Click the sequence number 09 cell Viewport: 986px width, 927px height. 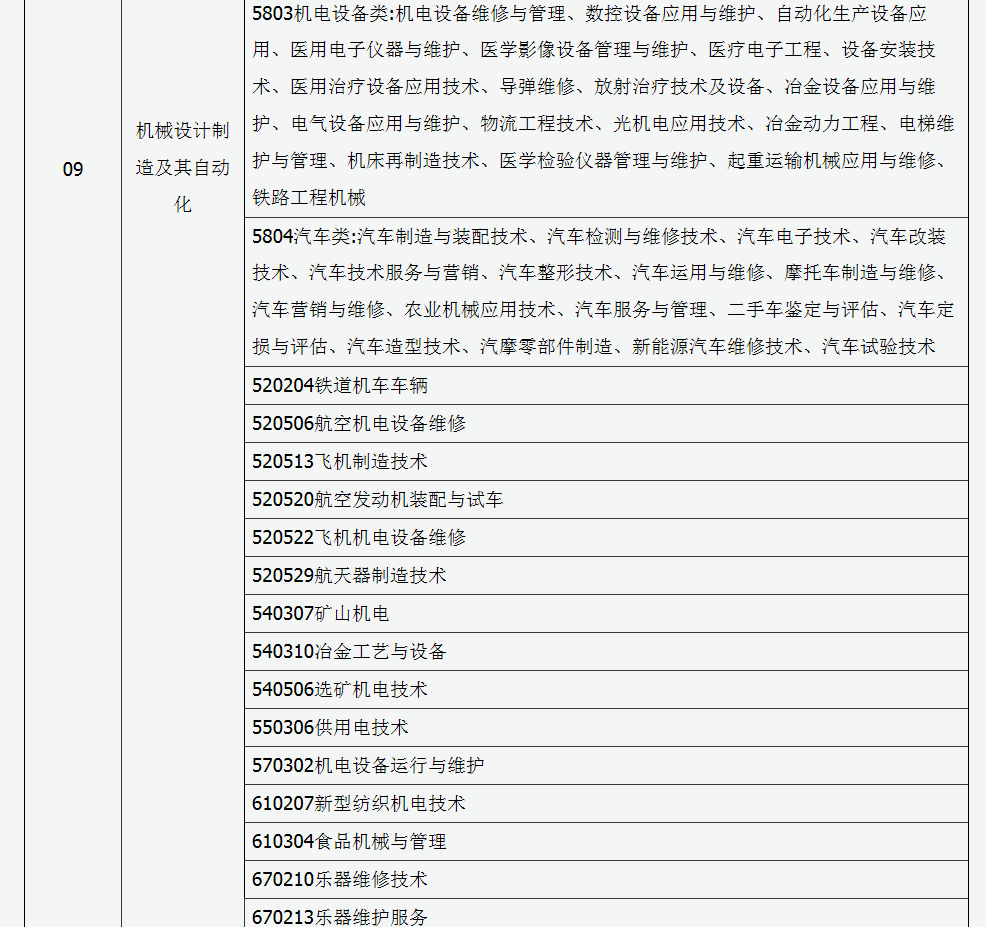[73, 169]
